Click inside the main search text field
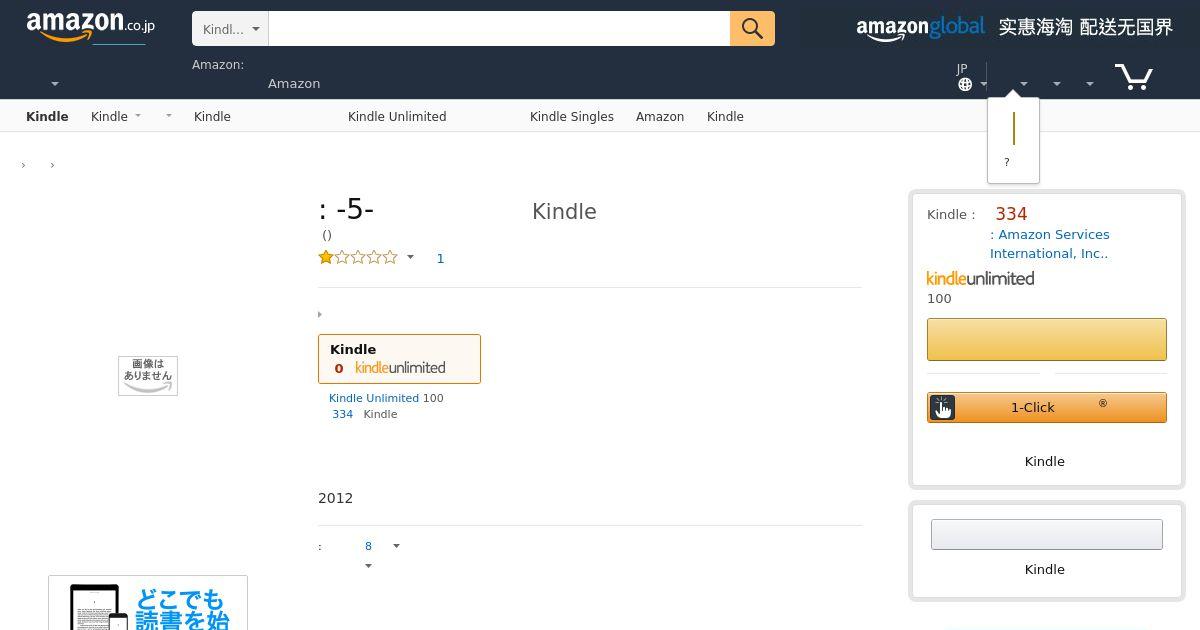The image size is (1200, 630). pyautogui.click(x=498, y=29)
